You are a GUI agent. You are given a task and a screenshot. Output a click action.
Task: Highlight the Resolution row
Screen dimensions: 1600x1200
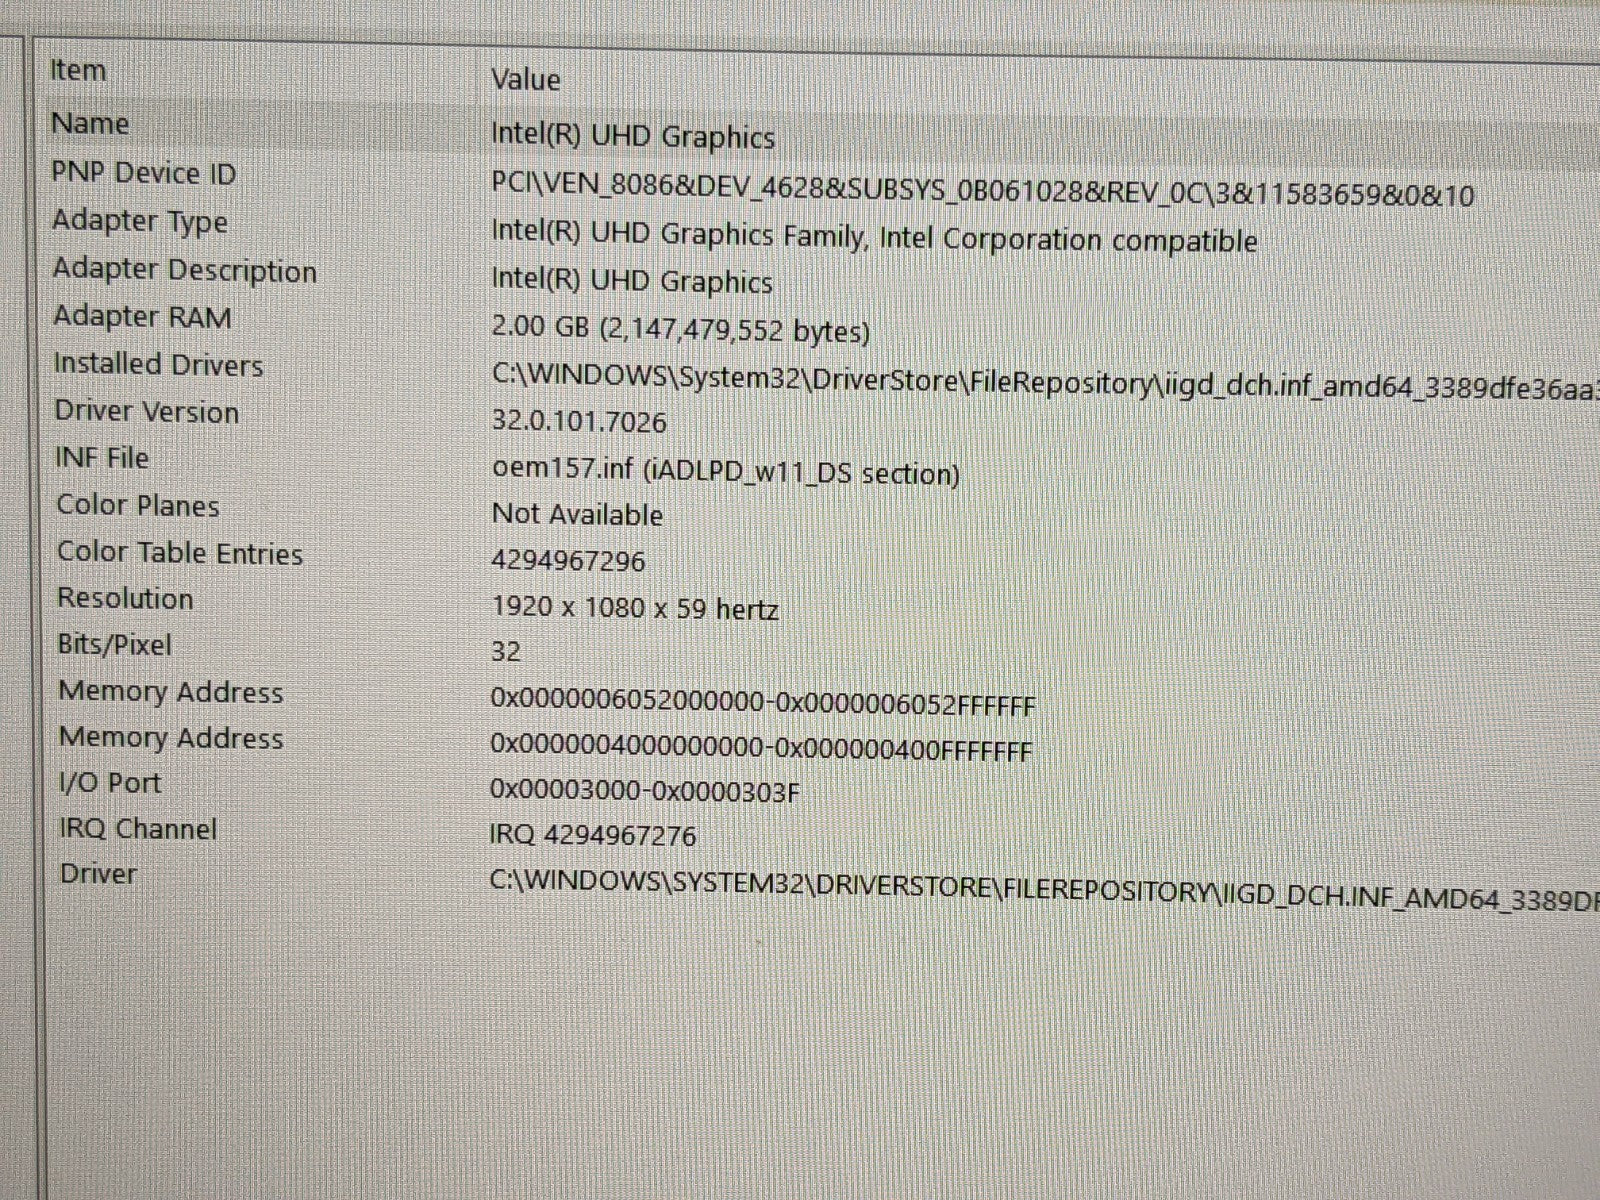coord(125,598)
